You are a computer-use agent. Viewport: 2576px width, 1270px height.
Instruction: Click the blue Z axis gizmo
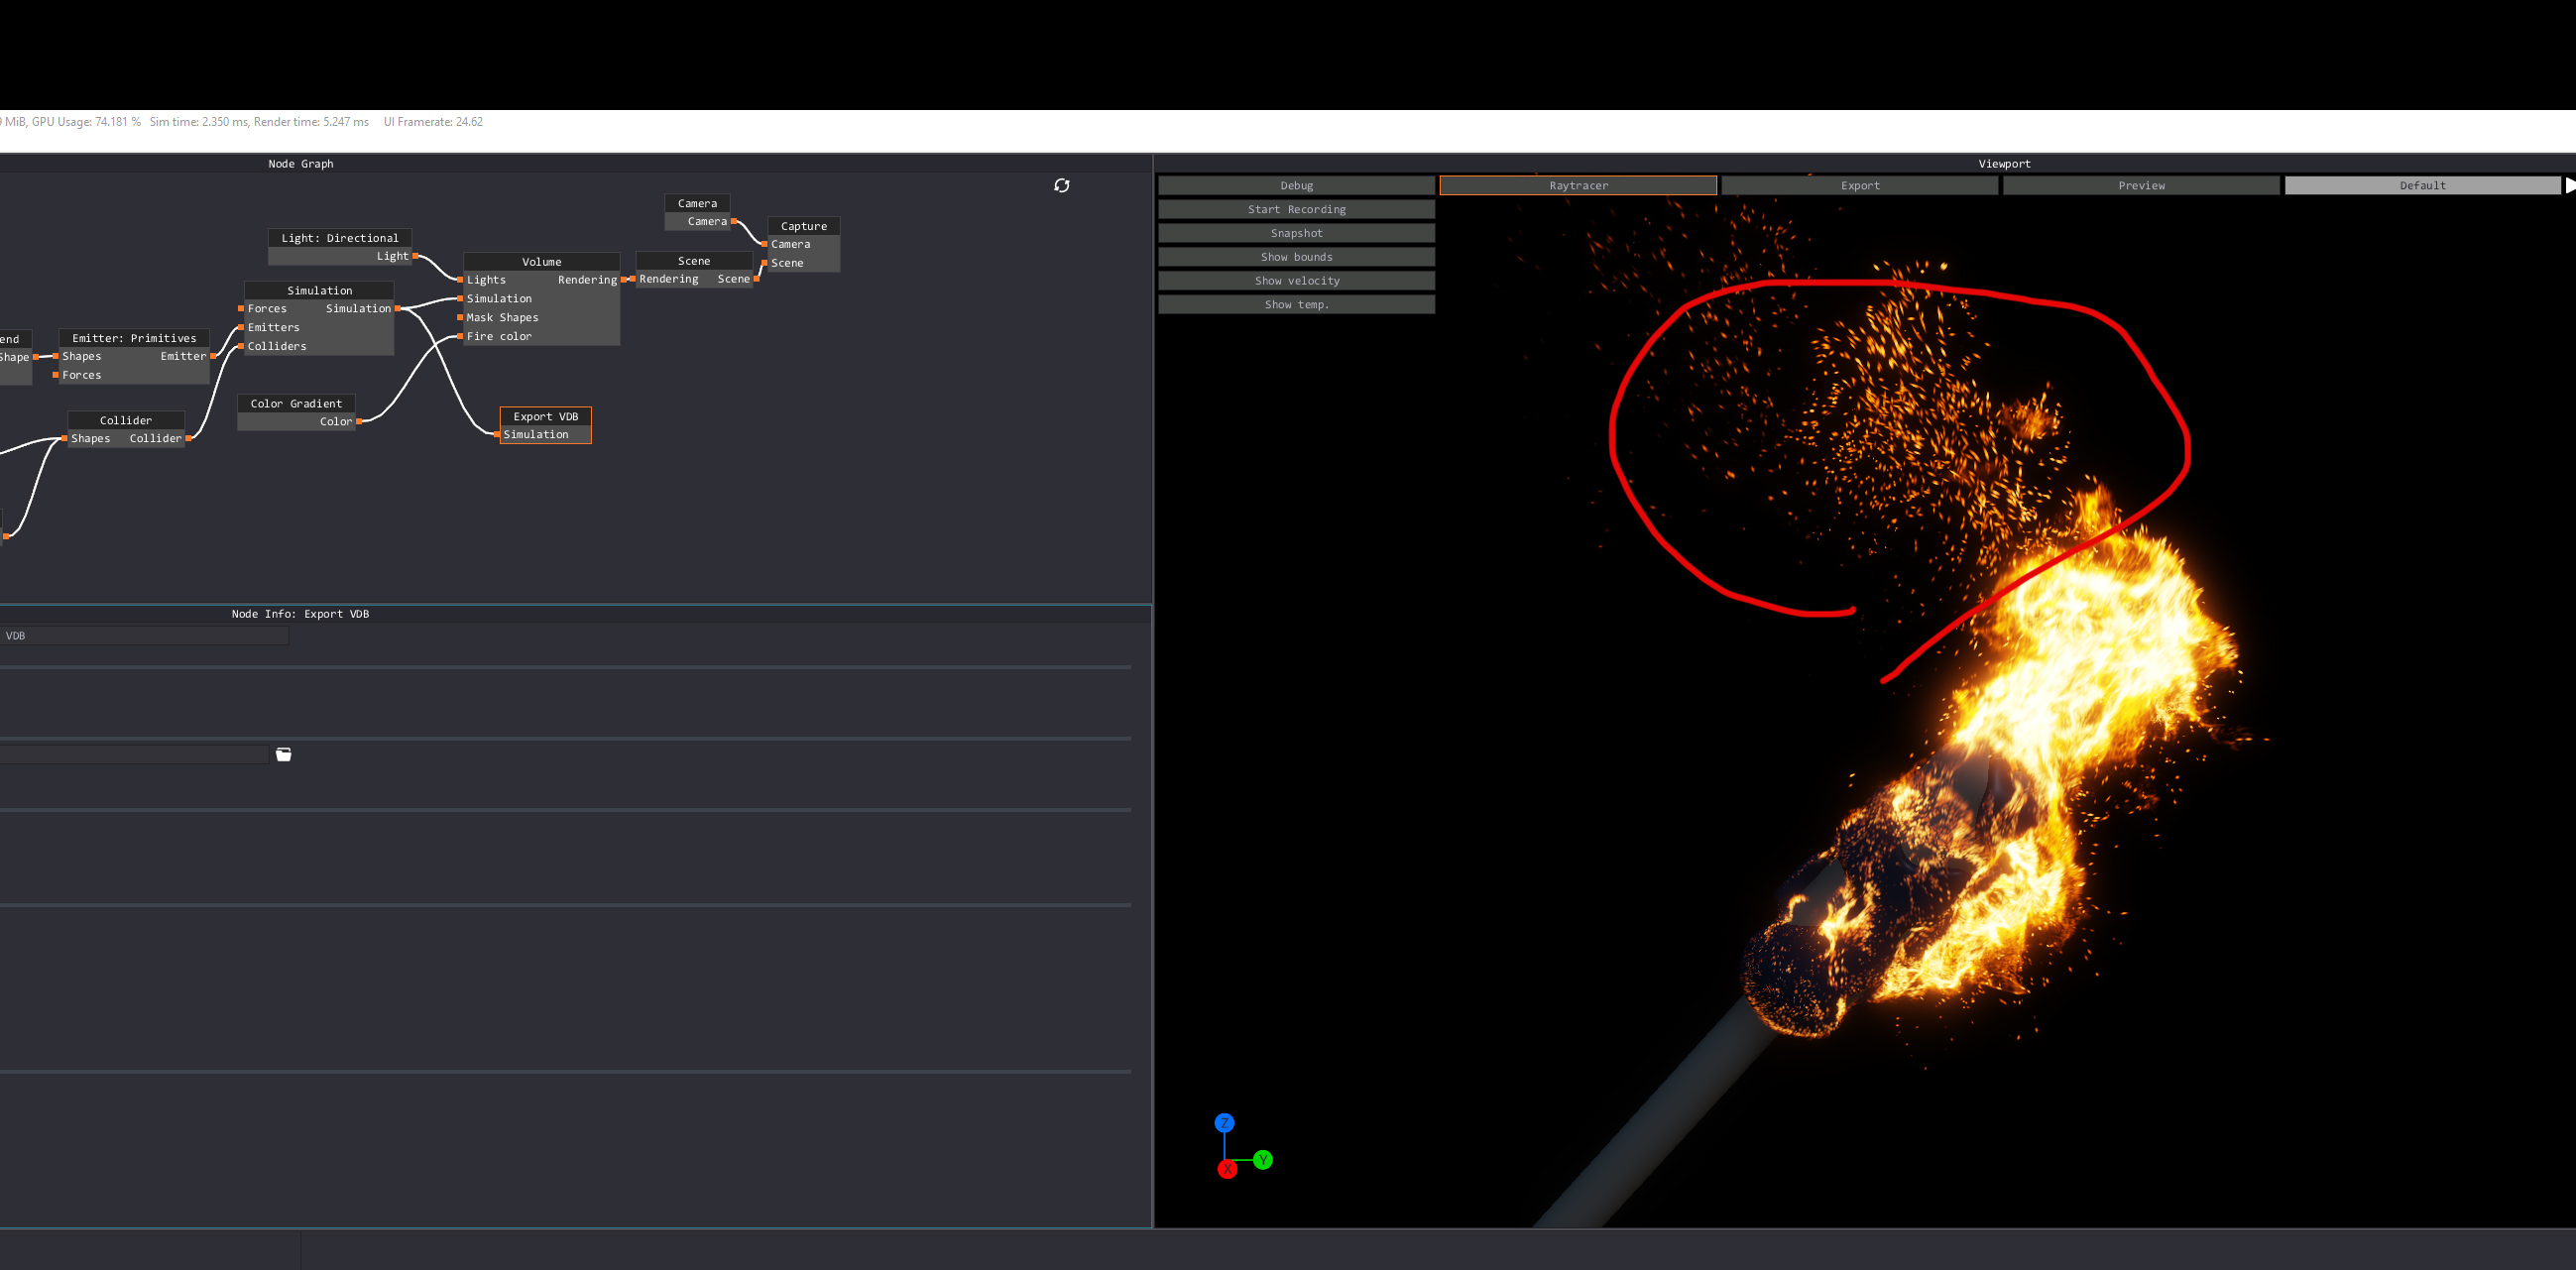[x=1224, y=1123]
